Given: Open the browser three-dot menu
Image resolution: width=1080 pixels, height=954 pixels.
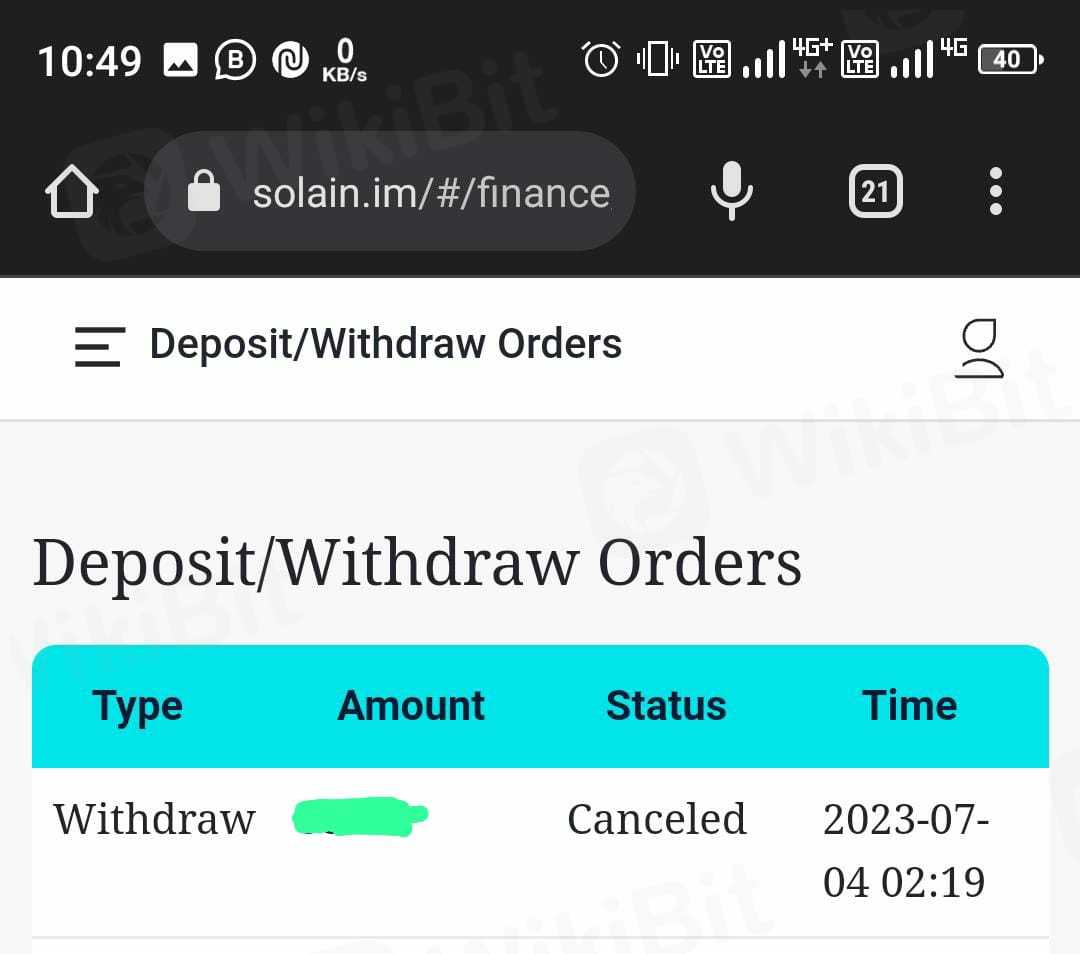Looking at the screenshot, I should coord(995,191).
